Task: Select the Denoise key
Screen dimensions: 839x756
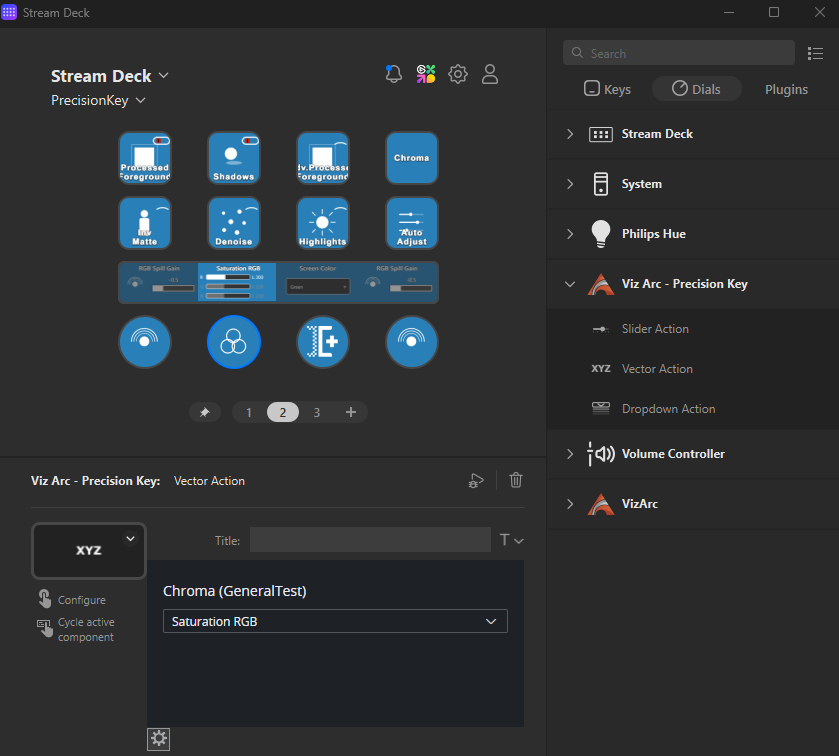Action: [x=234, y=223]
